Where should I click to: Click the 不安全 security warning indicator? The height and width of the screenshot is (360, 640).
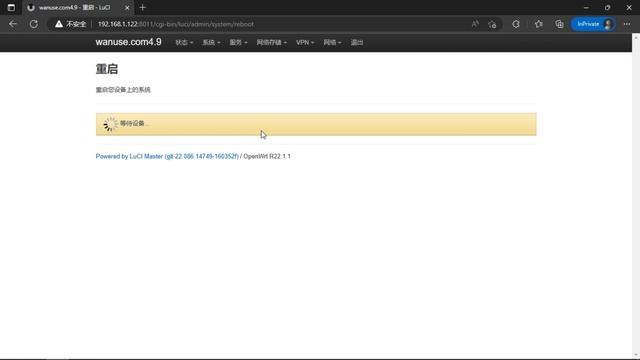tap(71, 24)
